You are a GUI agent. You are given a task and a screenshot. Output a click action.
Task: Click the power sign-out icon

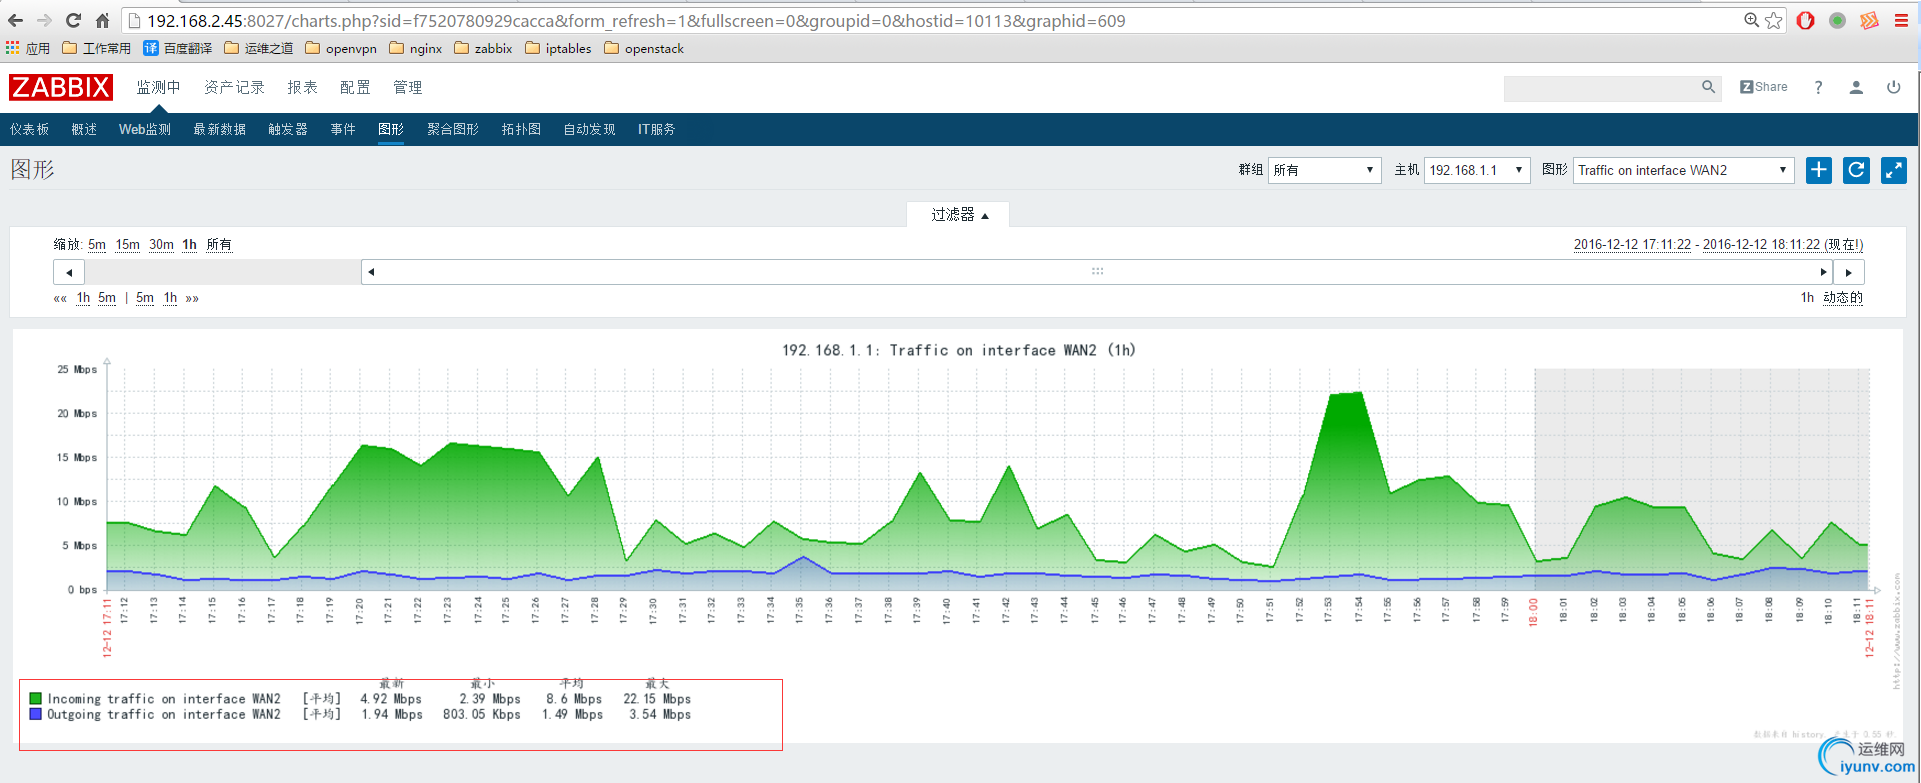pos(1893,87)
